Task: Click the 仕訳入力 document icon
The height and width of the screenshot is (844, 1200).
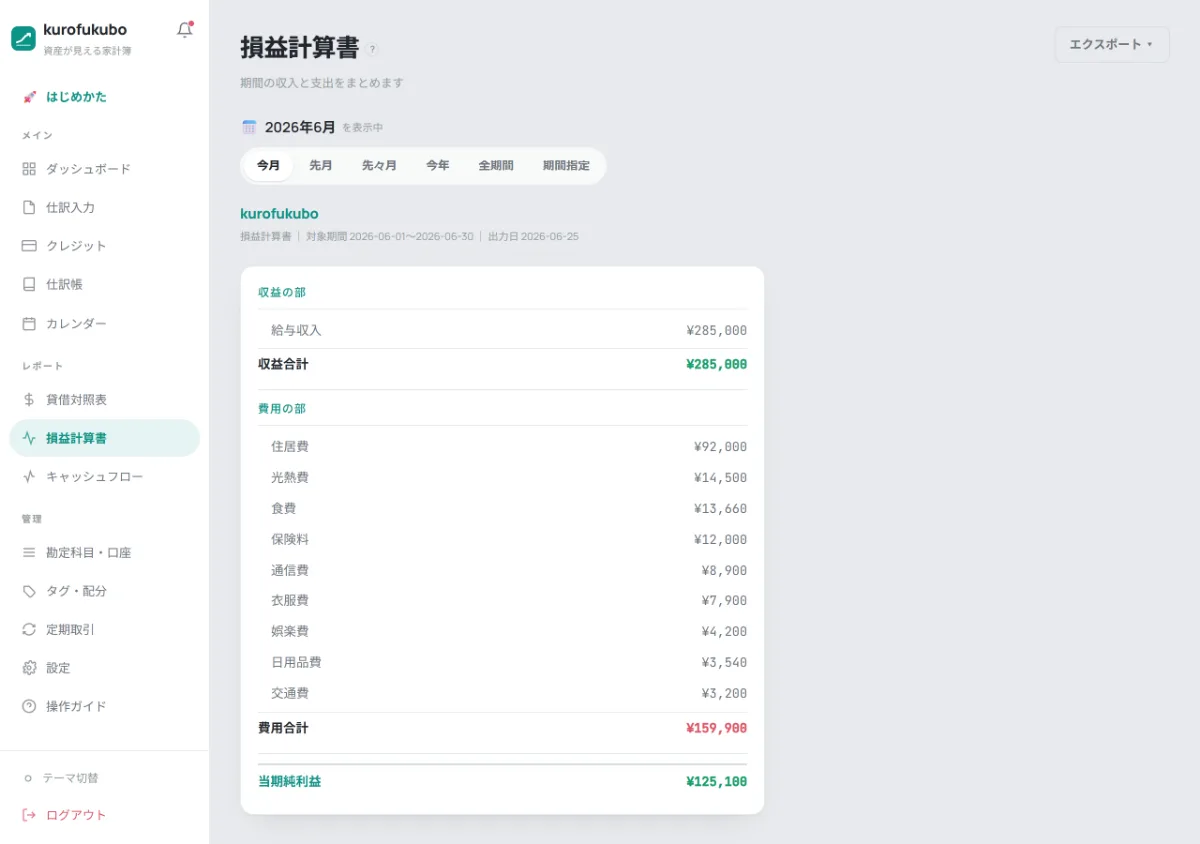Action: tap(29, 208)
